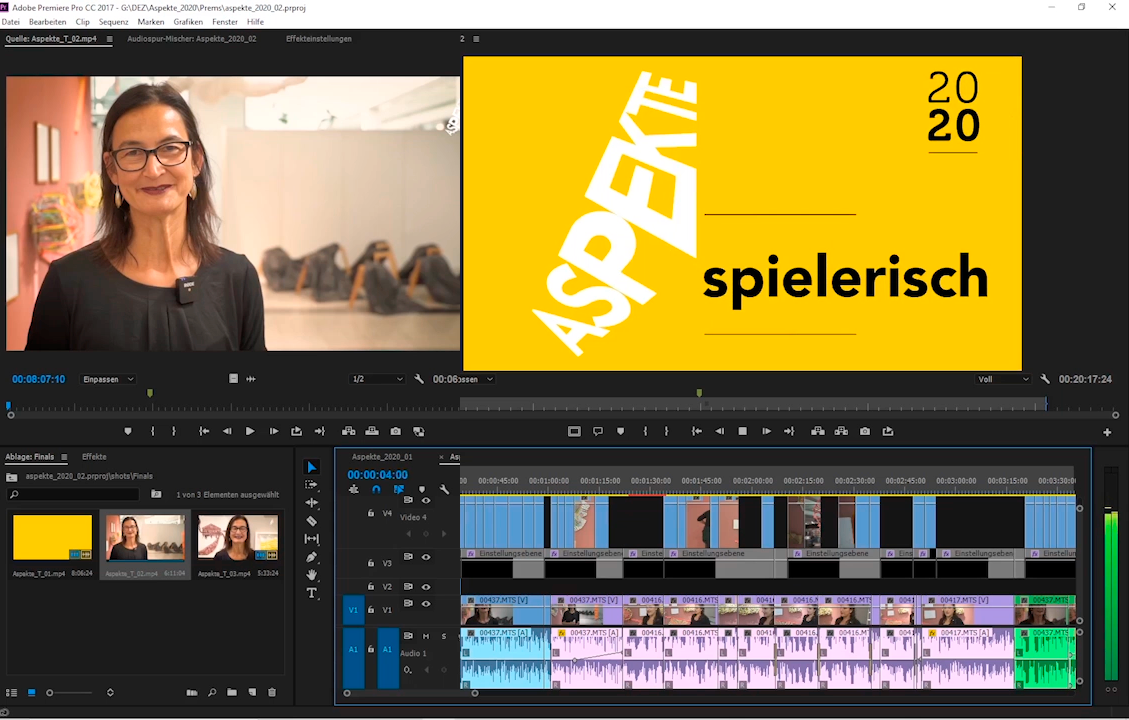Select the Hand tool

point(312,575)
